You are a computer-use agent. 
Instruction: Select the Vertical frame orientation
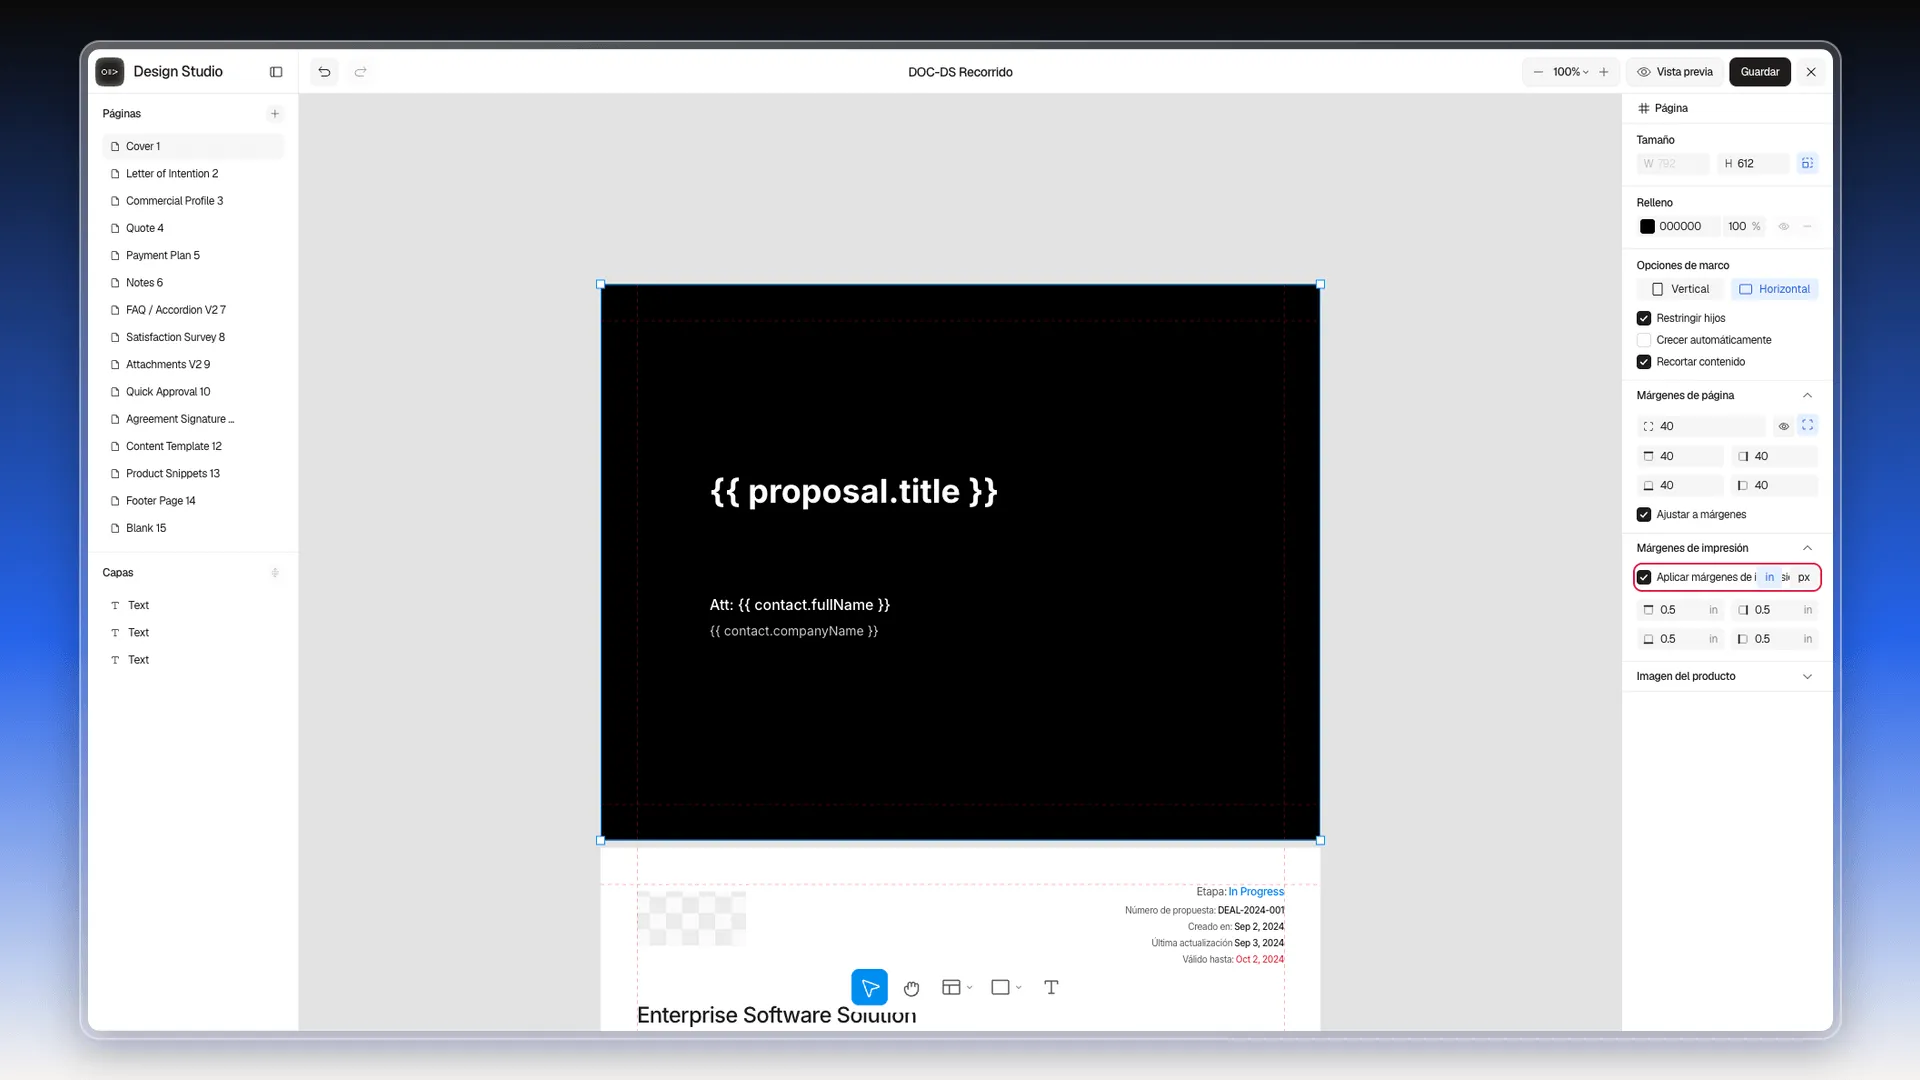(1681, 289)
